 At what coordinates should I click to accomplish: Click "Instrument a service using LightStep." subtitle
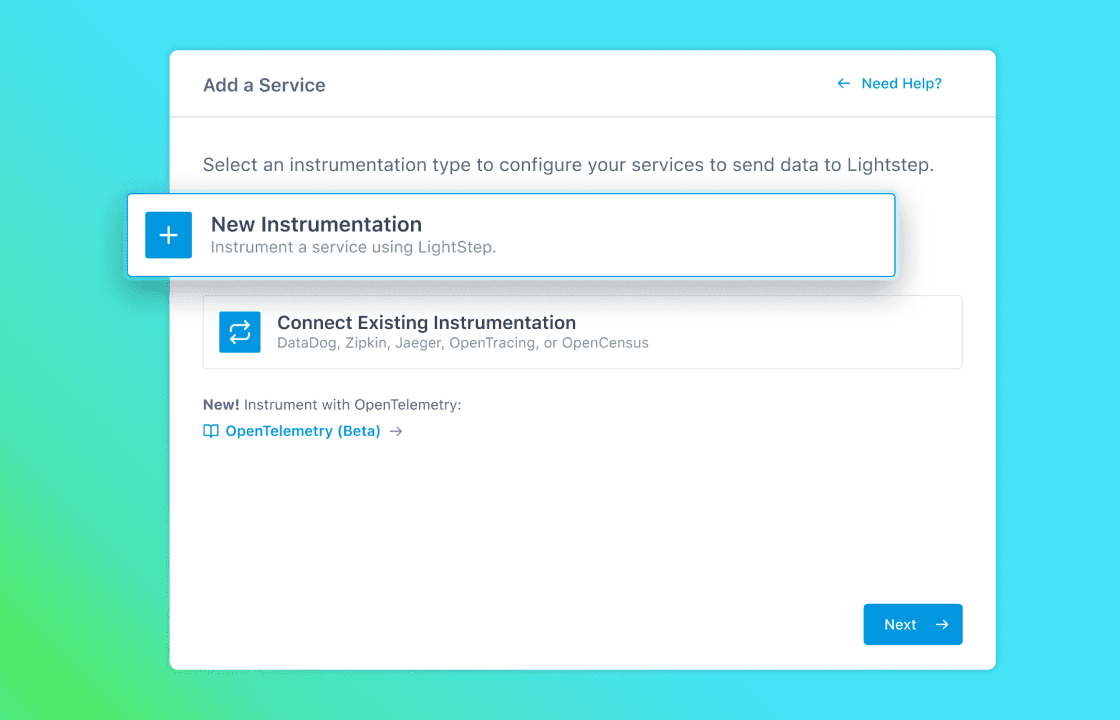coord(353,247)
